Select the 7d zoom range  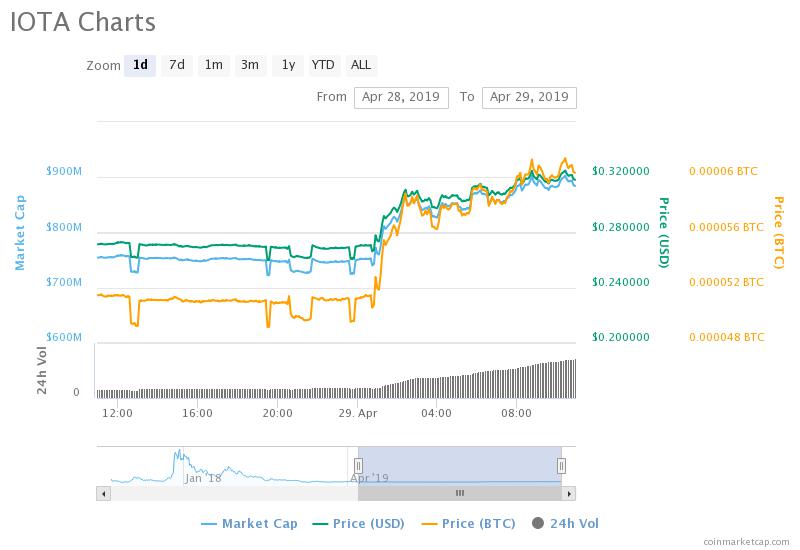click(x=177, y=65)
